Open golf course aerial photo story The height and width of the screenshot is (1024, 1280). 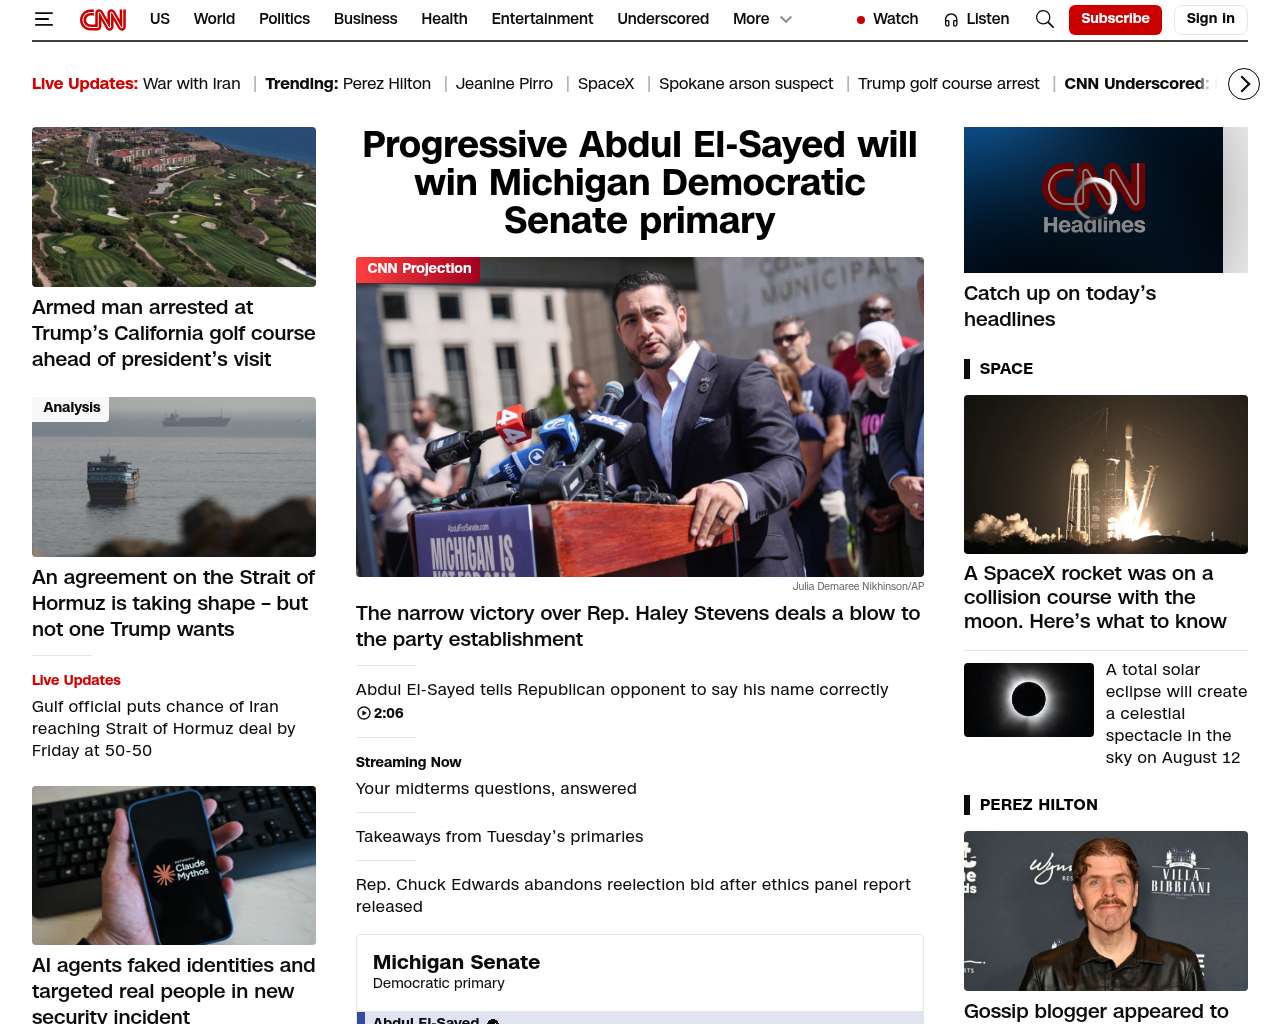[174, 207]
